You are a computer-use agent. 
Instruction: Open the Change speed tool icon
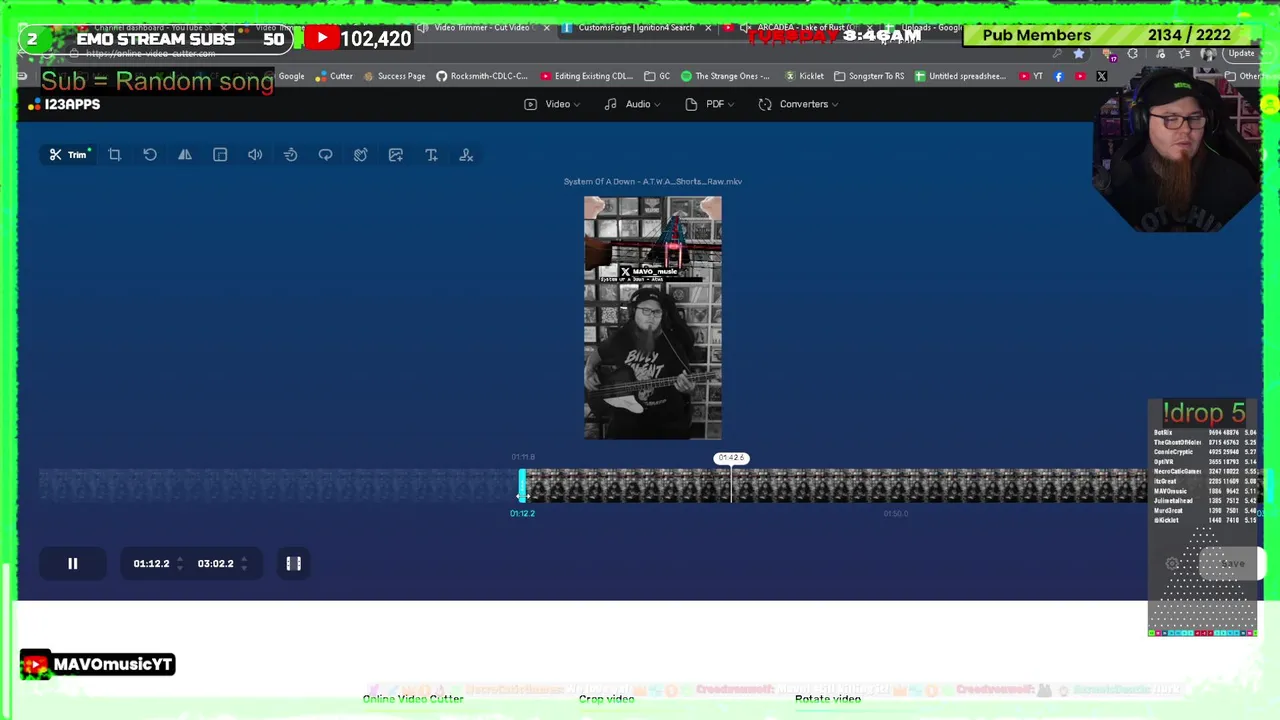click(x=290, y=155)
